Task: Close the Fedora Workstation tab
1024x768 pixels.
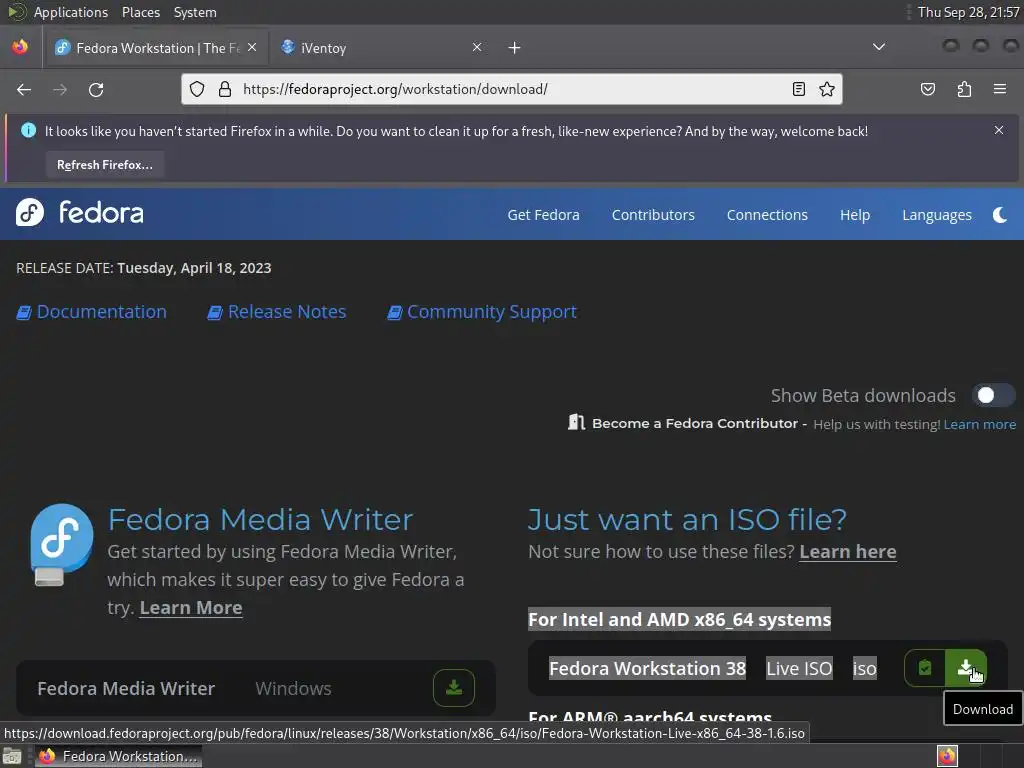Action: [x=252, y=47]
